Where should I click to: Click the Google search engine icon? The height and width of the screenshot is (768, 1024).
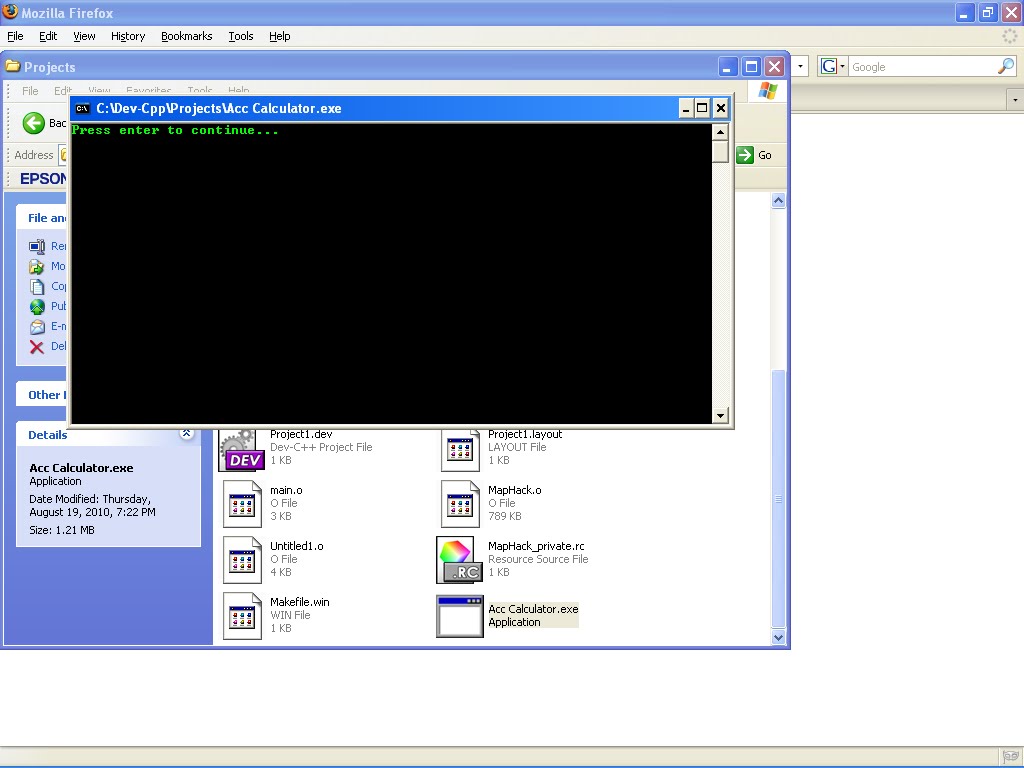829,66
